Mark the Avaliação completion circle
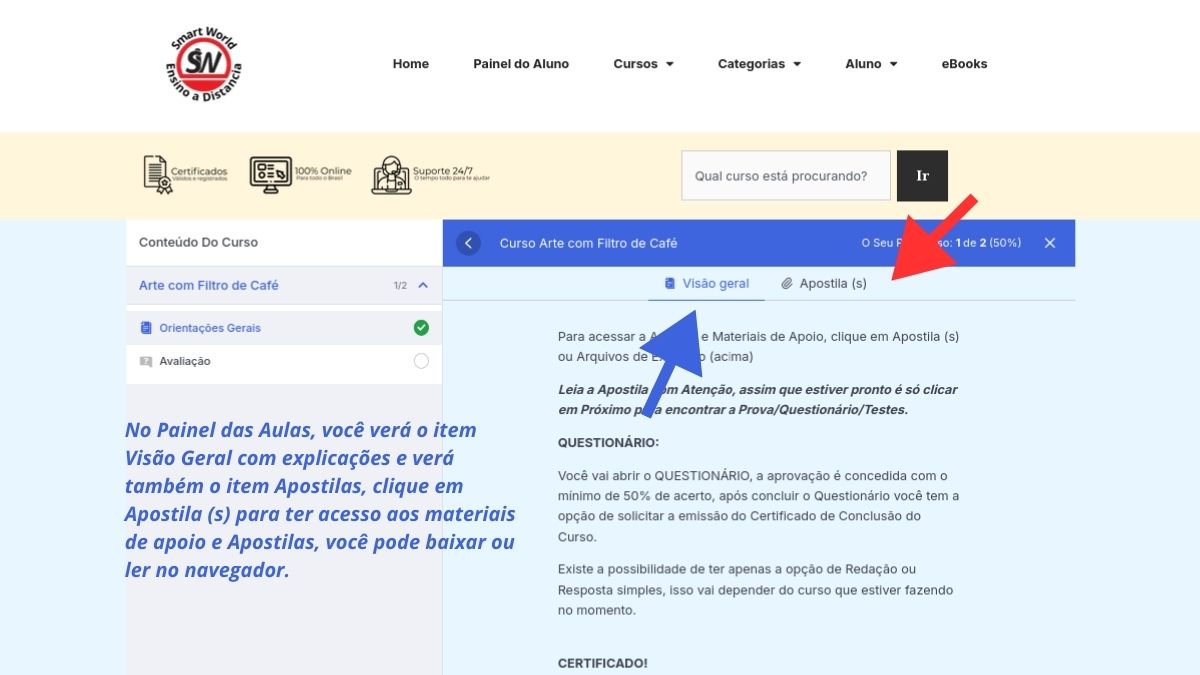Image resolution: width=1200 pixels, height=675 pixels. (x=421, y=361)
